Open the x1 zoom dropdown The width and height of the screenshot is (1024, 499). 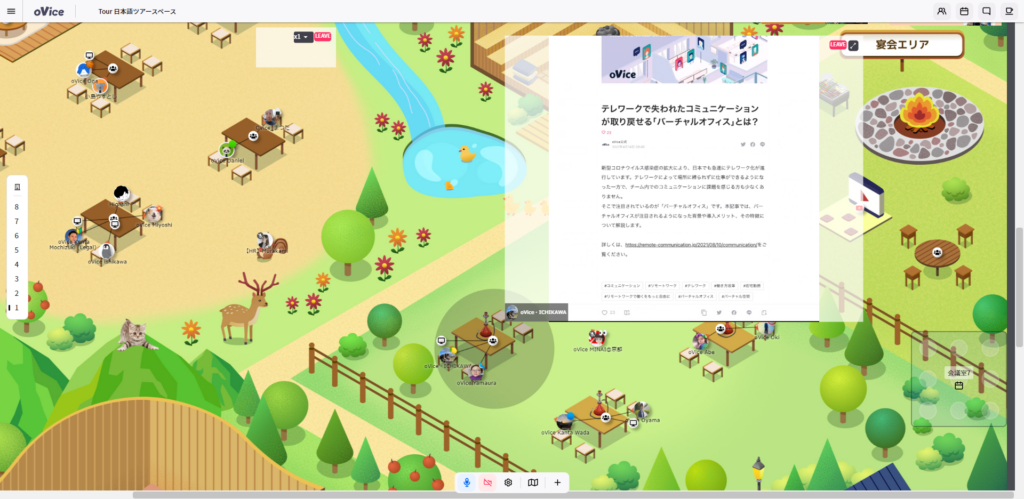[x=302, y=37]
